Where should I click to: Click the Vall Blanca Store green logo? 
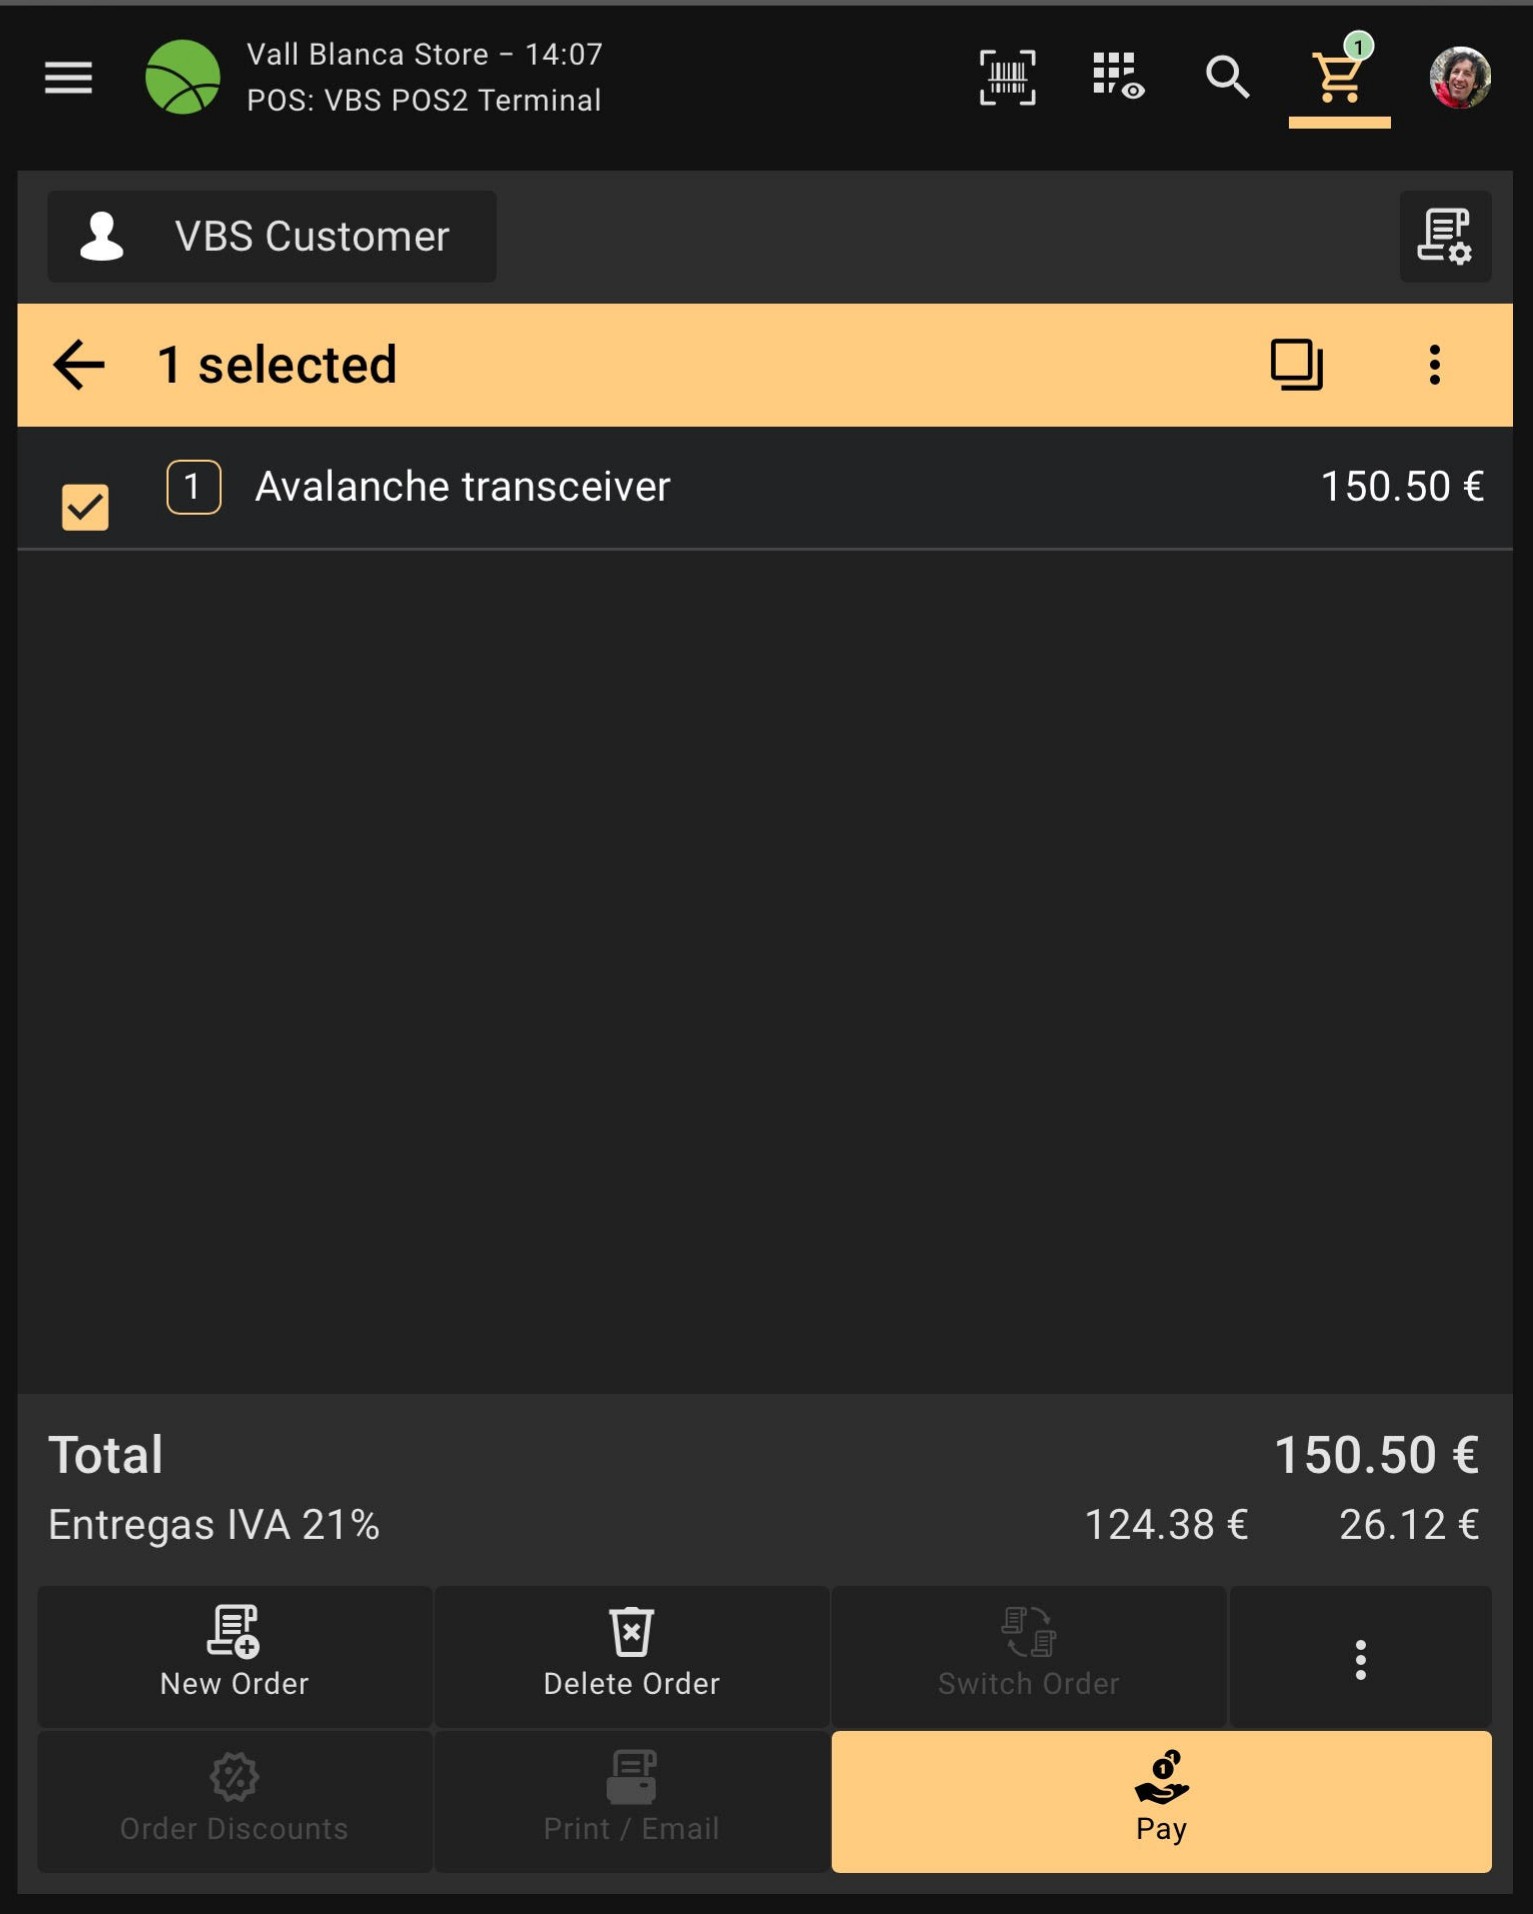(182, 77)
